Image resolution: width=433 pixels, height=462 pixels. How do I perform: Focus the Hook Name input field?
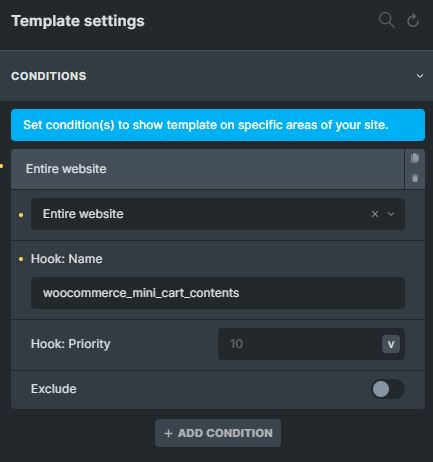pos(218,293)
